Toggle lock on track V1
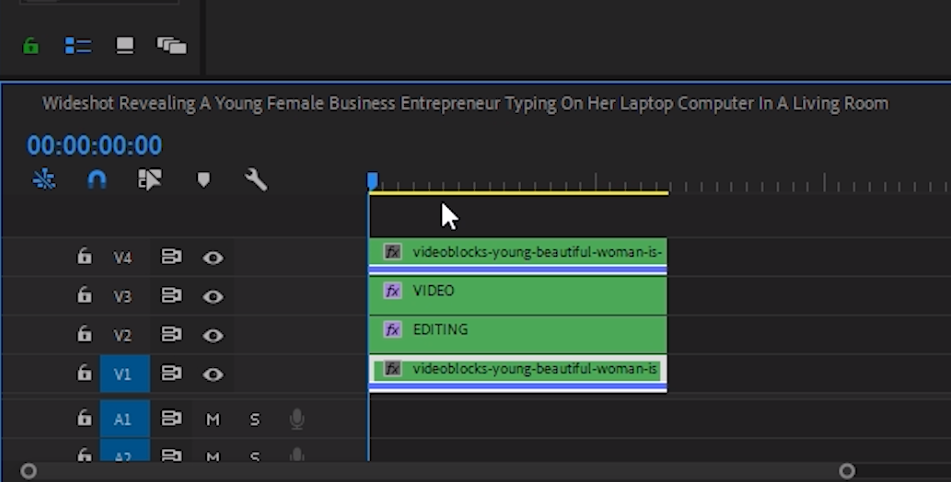The height and width of the screenshot is (482, 951). [x=84, y=373]
